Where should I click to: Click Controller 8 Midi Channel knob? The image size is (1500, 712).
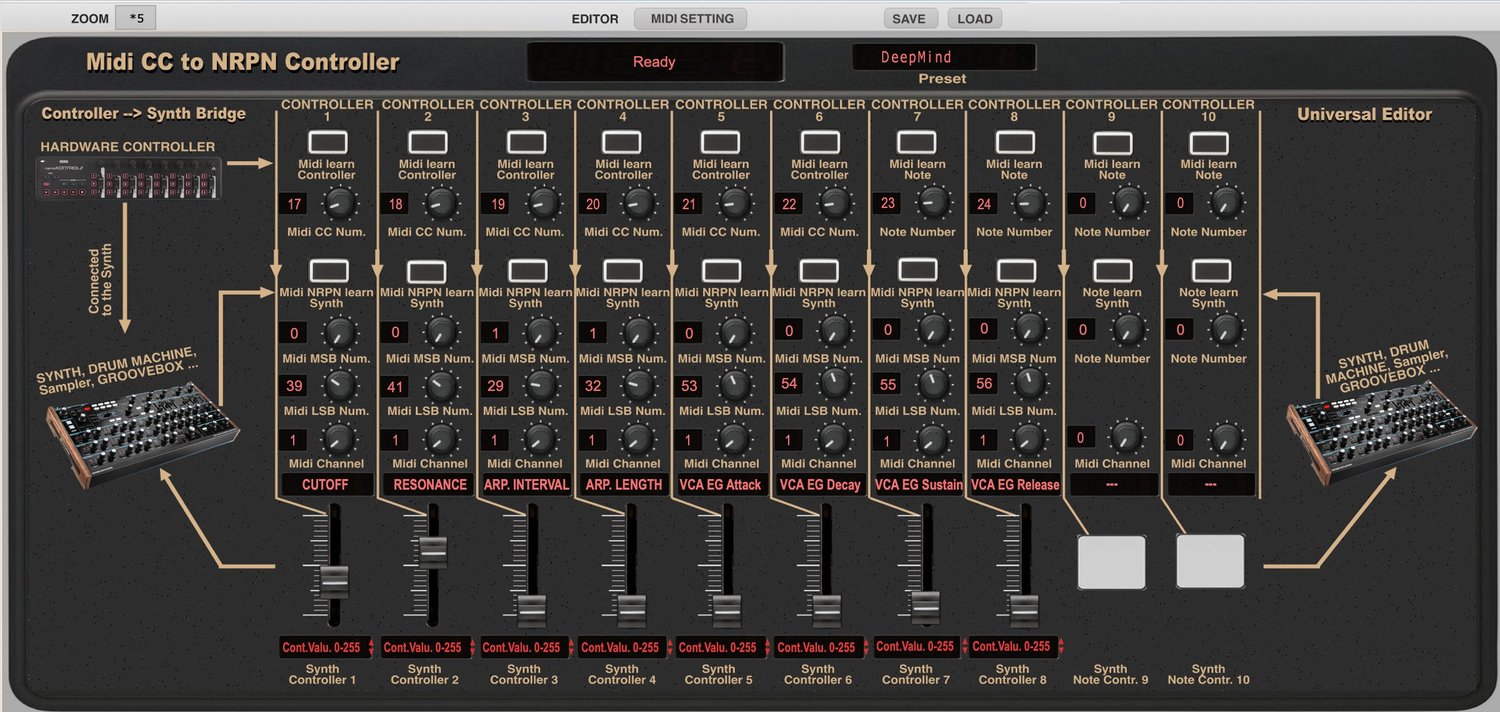pos(1029,438)
